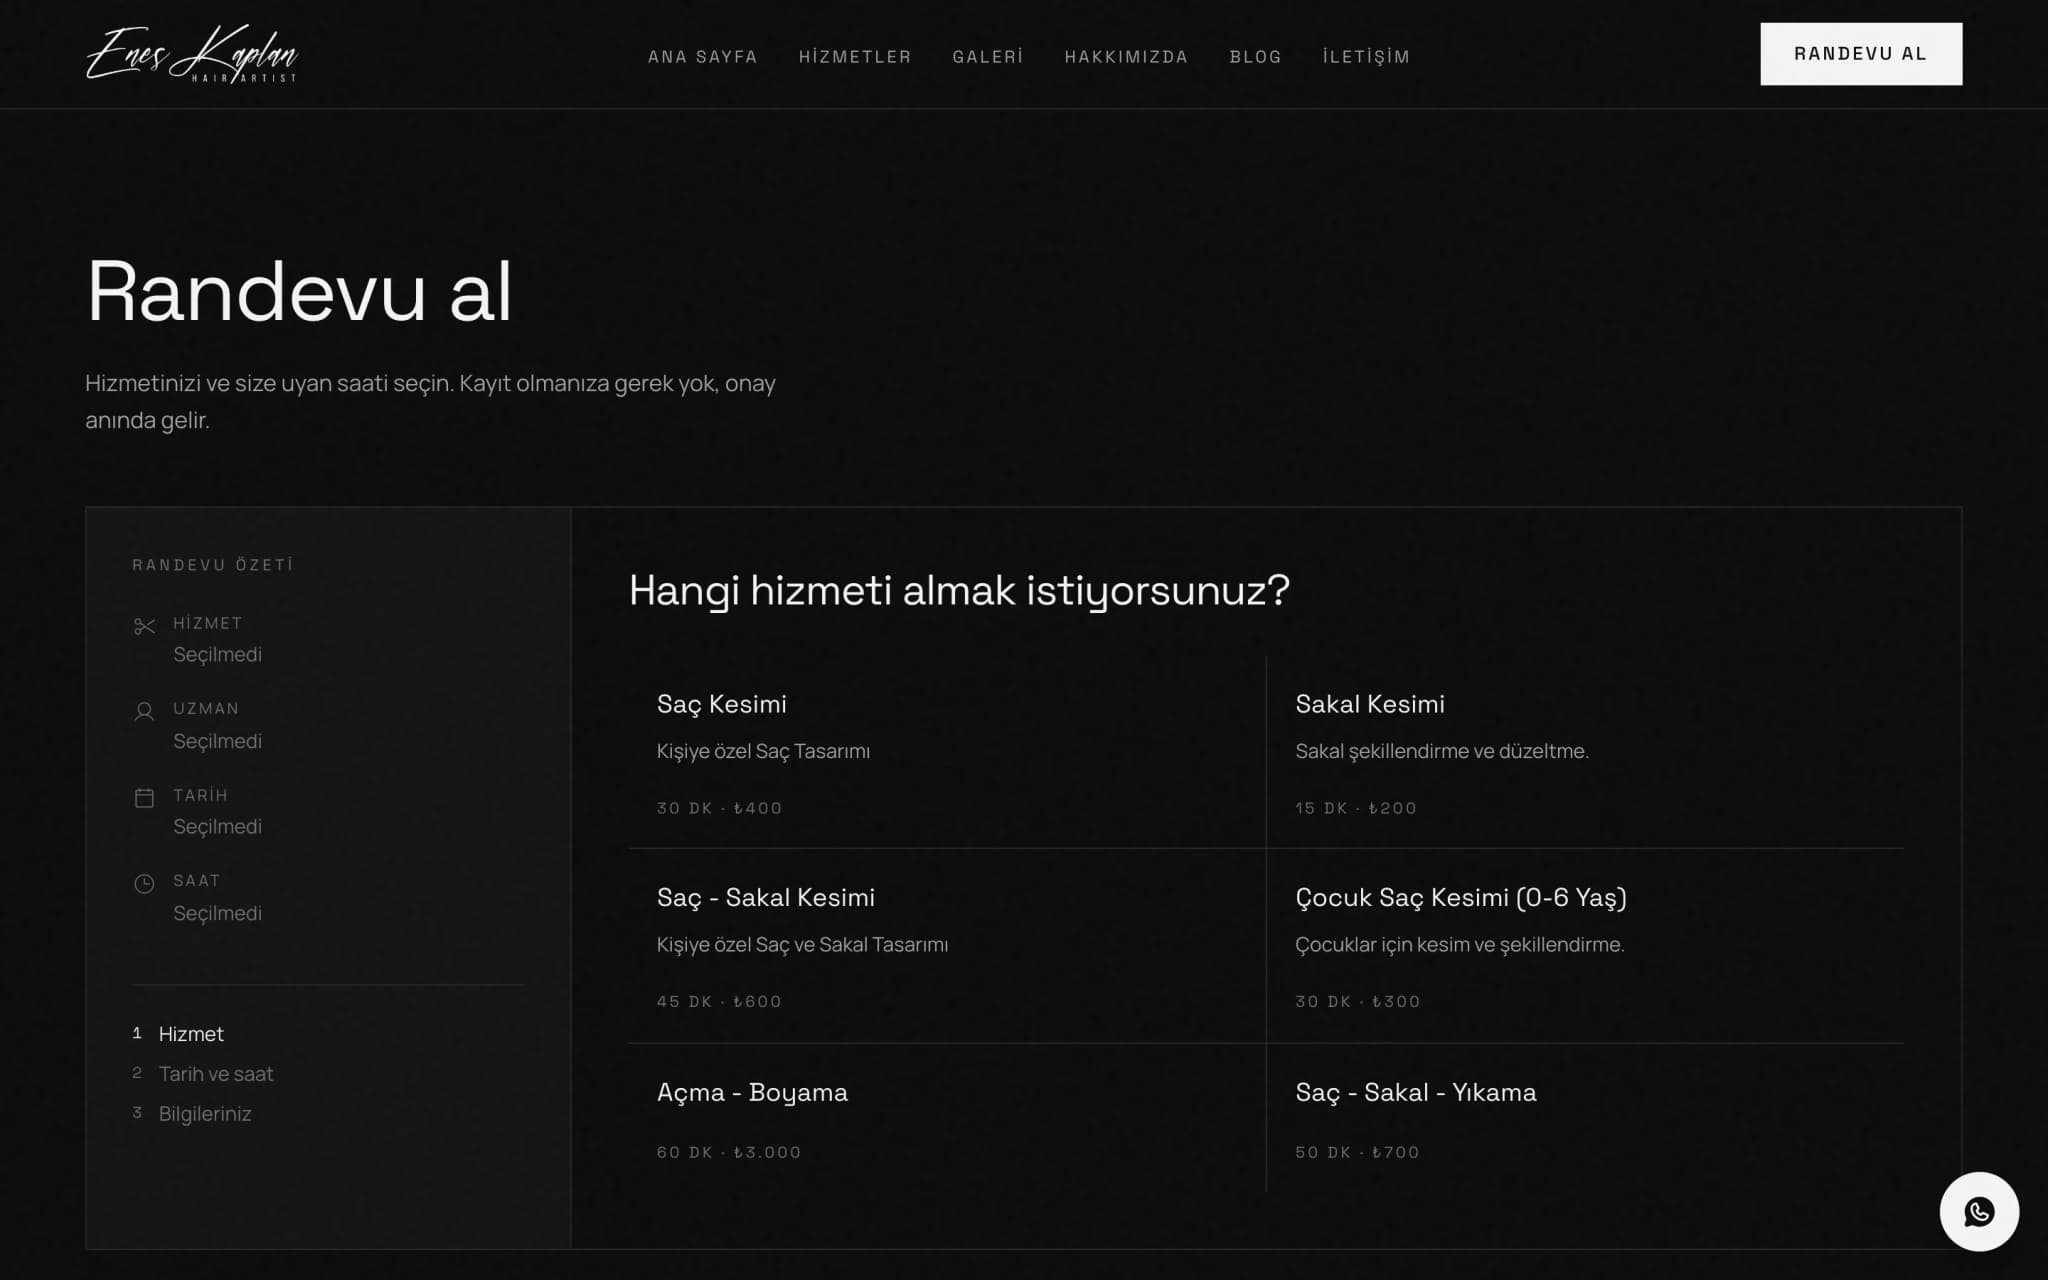Click 'Sakal şekillendirme ve düzeltme.' description
Image resolution: width=2048 pixels, height=1280 pixels.
pos(1442,751)
